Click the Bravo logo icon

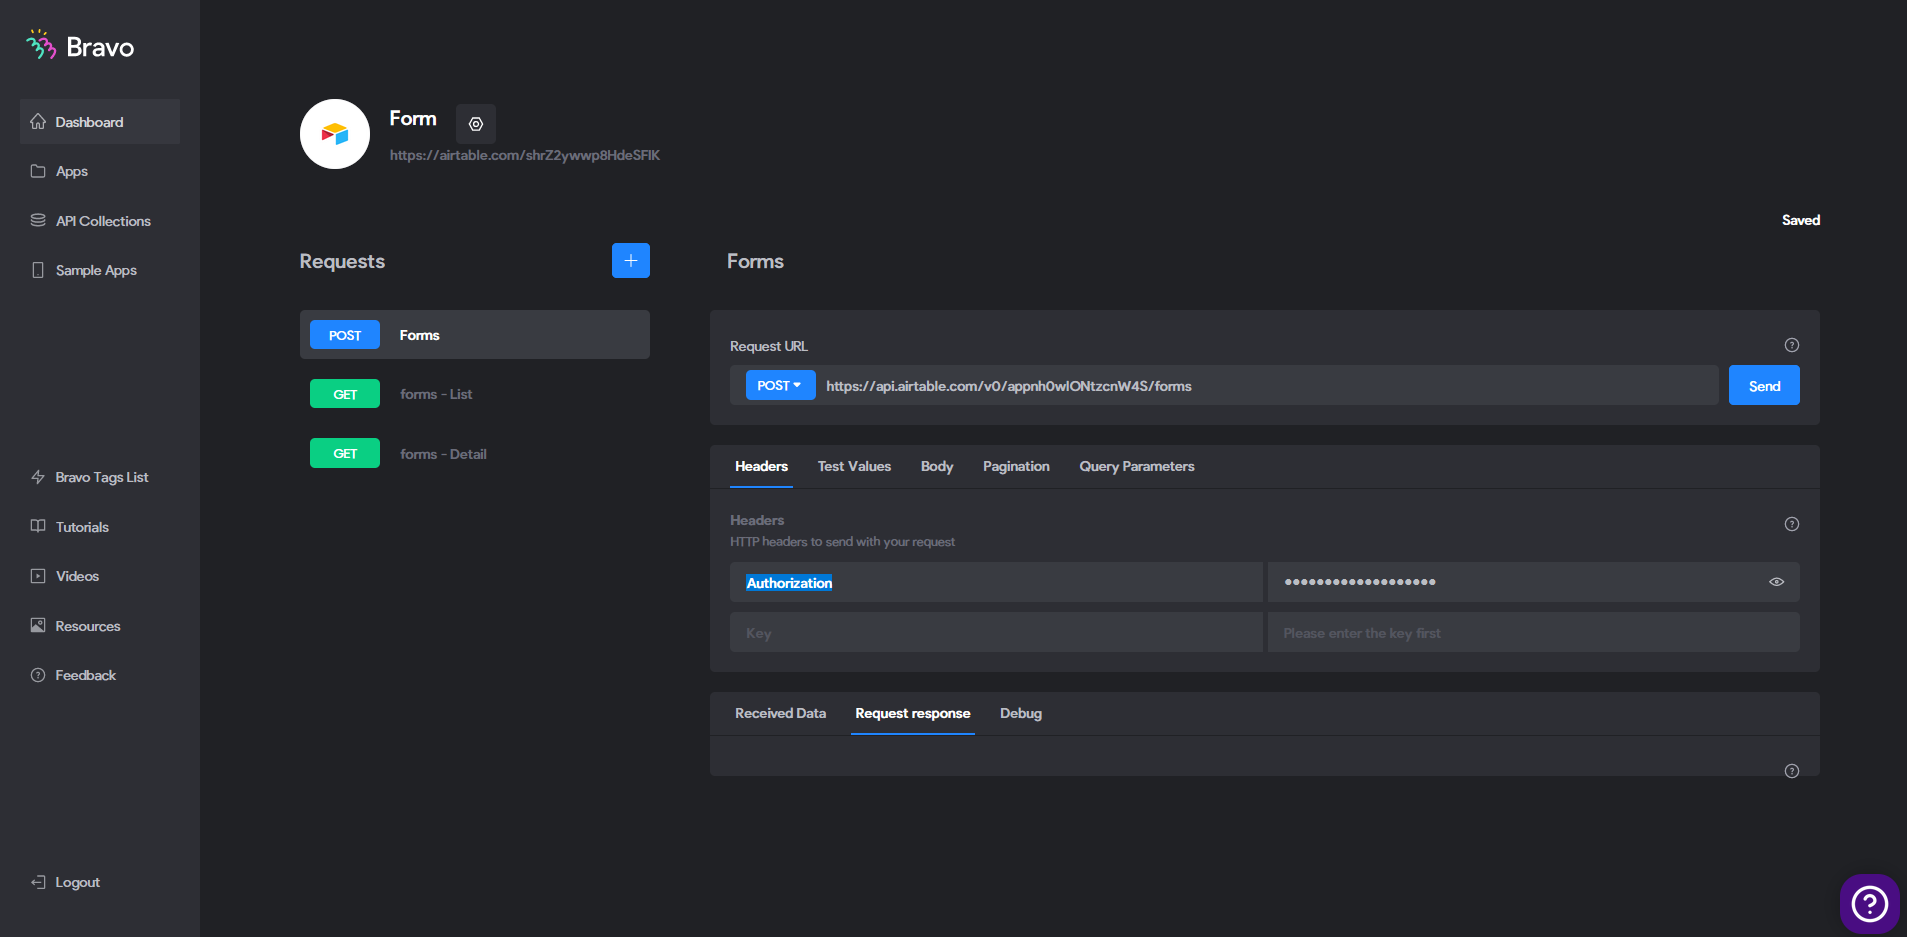41,45
